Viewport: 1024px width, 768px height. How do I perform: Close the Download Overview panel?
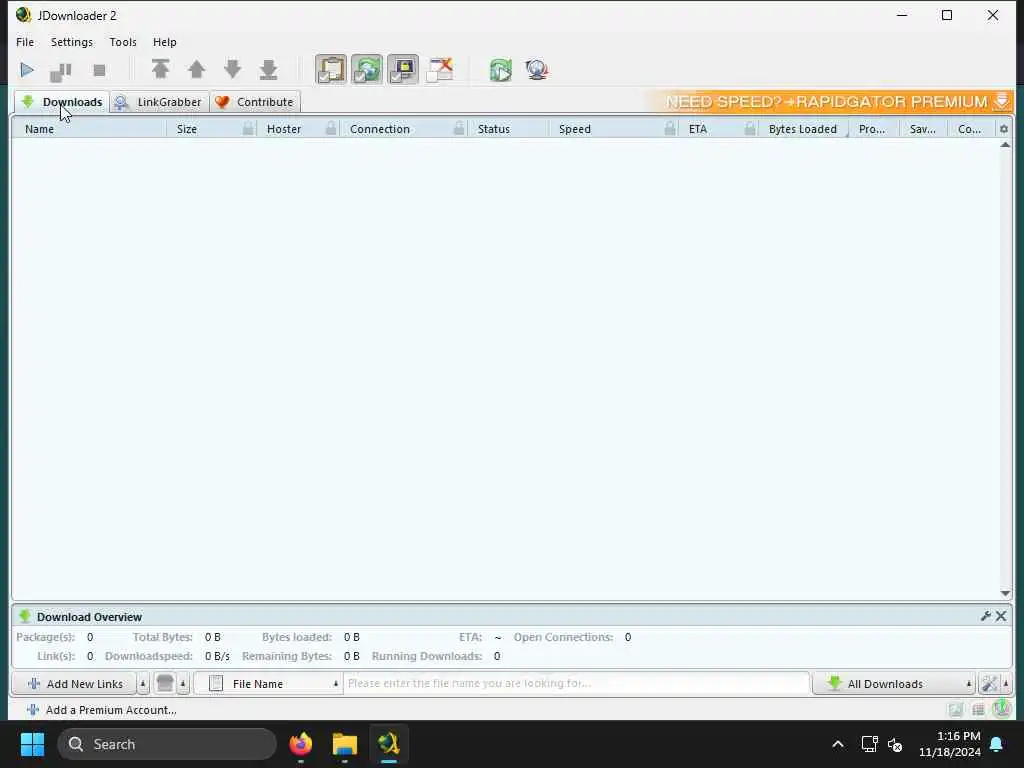click(1000, 616)
